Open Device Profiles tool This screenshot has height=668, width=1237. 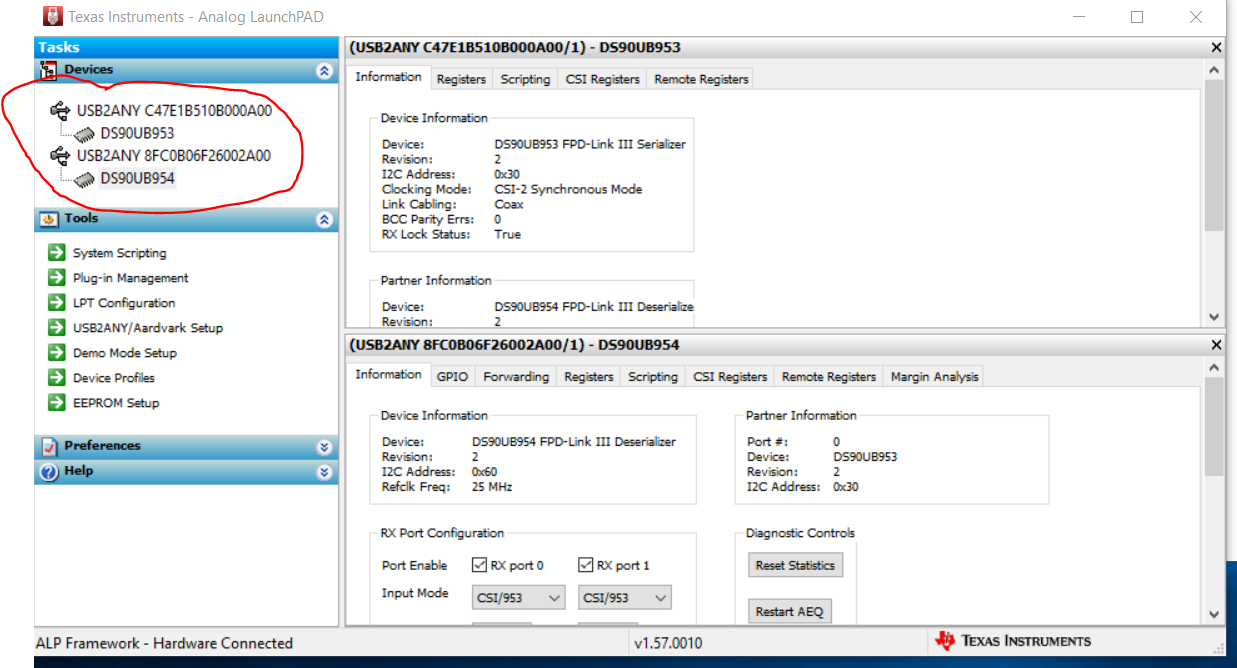tap(114, 378)
